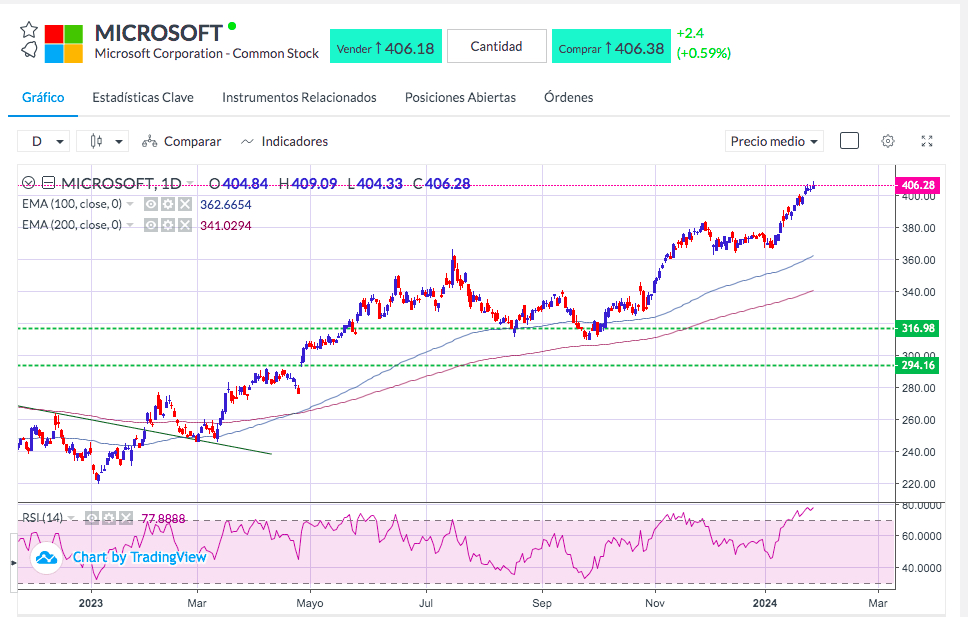Open chart settings gear icon
The image size is (968, 617).
coord(888,141)
